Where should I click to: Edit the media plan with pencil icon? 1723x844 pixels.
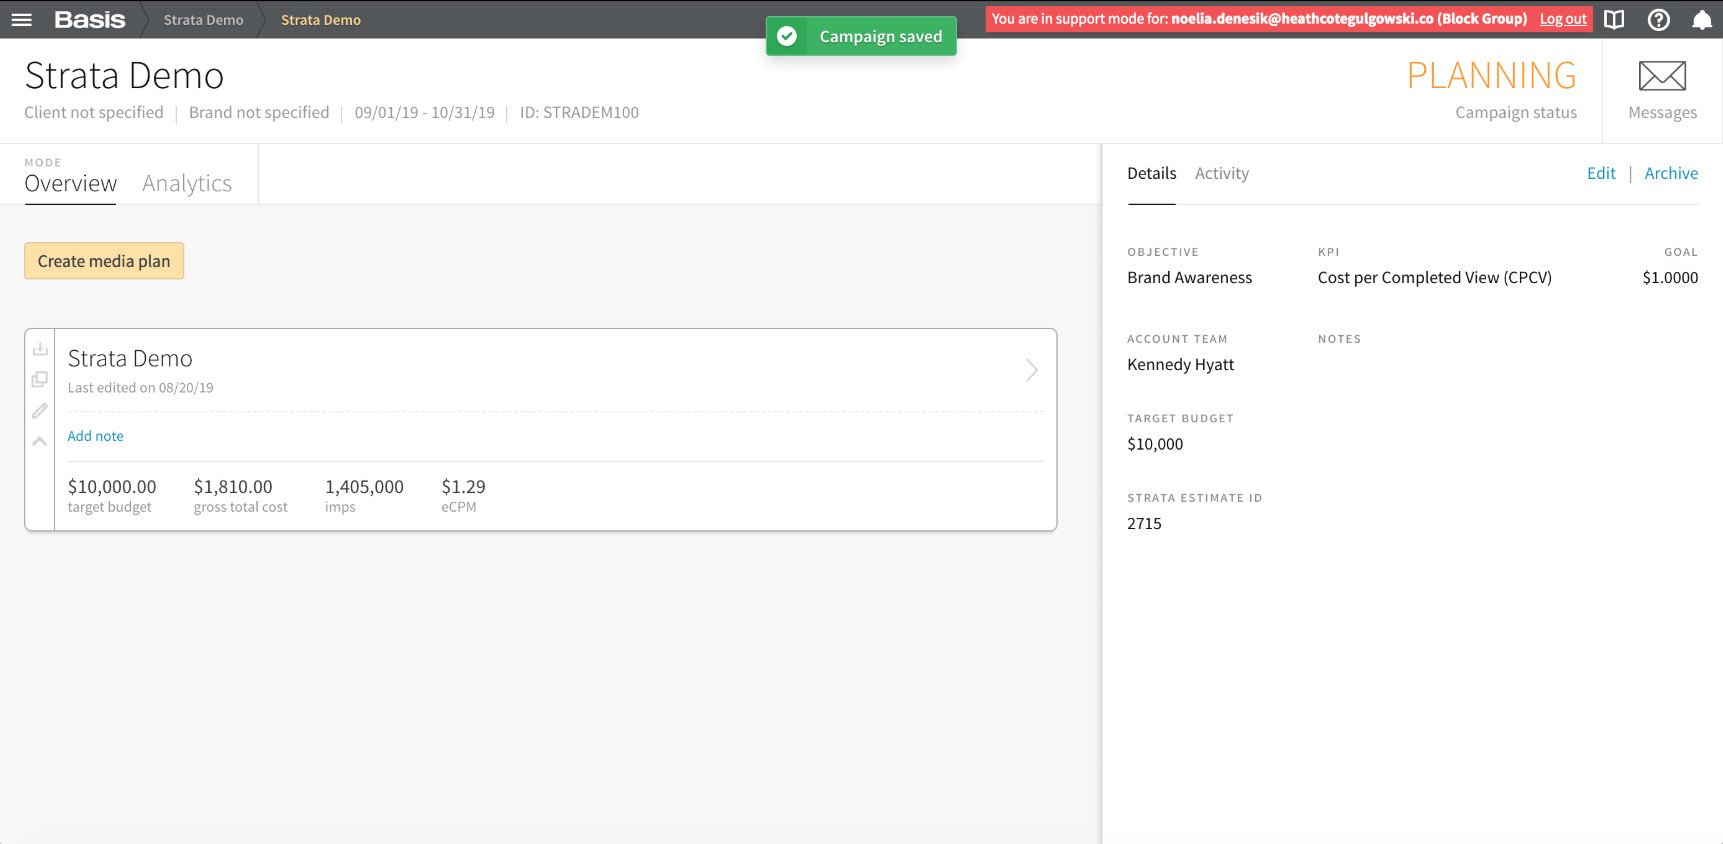40,410
